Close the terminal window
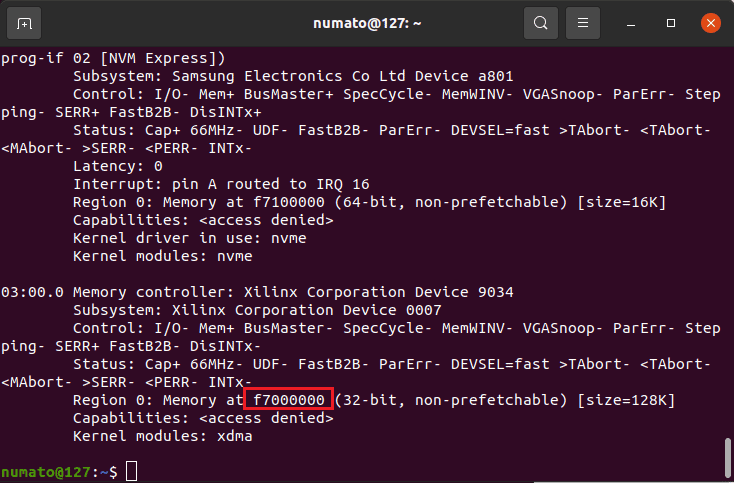The width and height of the screenshot is (734, 483). (x=709, y=22)
